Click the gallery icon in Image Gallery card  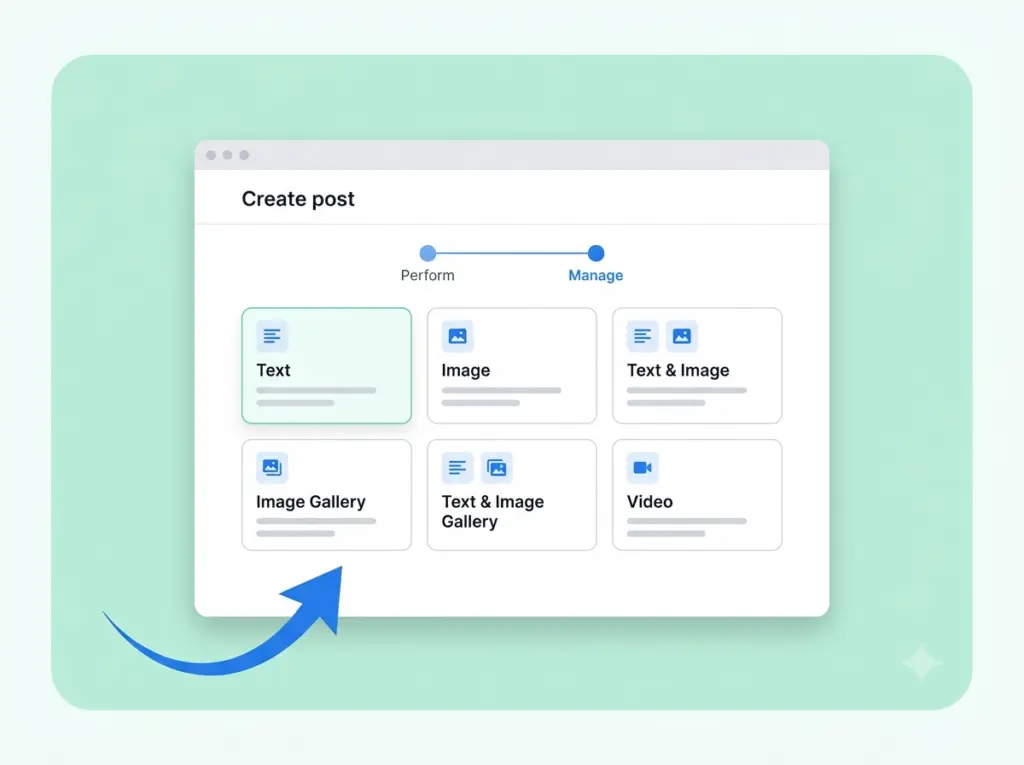click(x=272, y=468)
